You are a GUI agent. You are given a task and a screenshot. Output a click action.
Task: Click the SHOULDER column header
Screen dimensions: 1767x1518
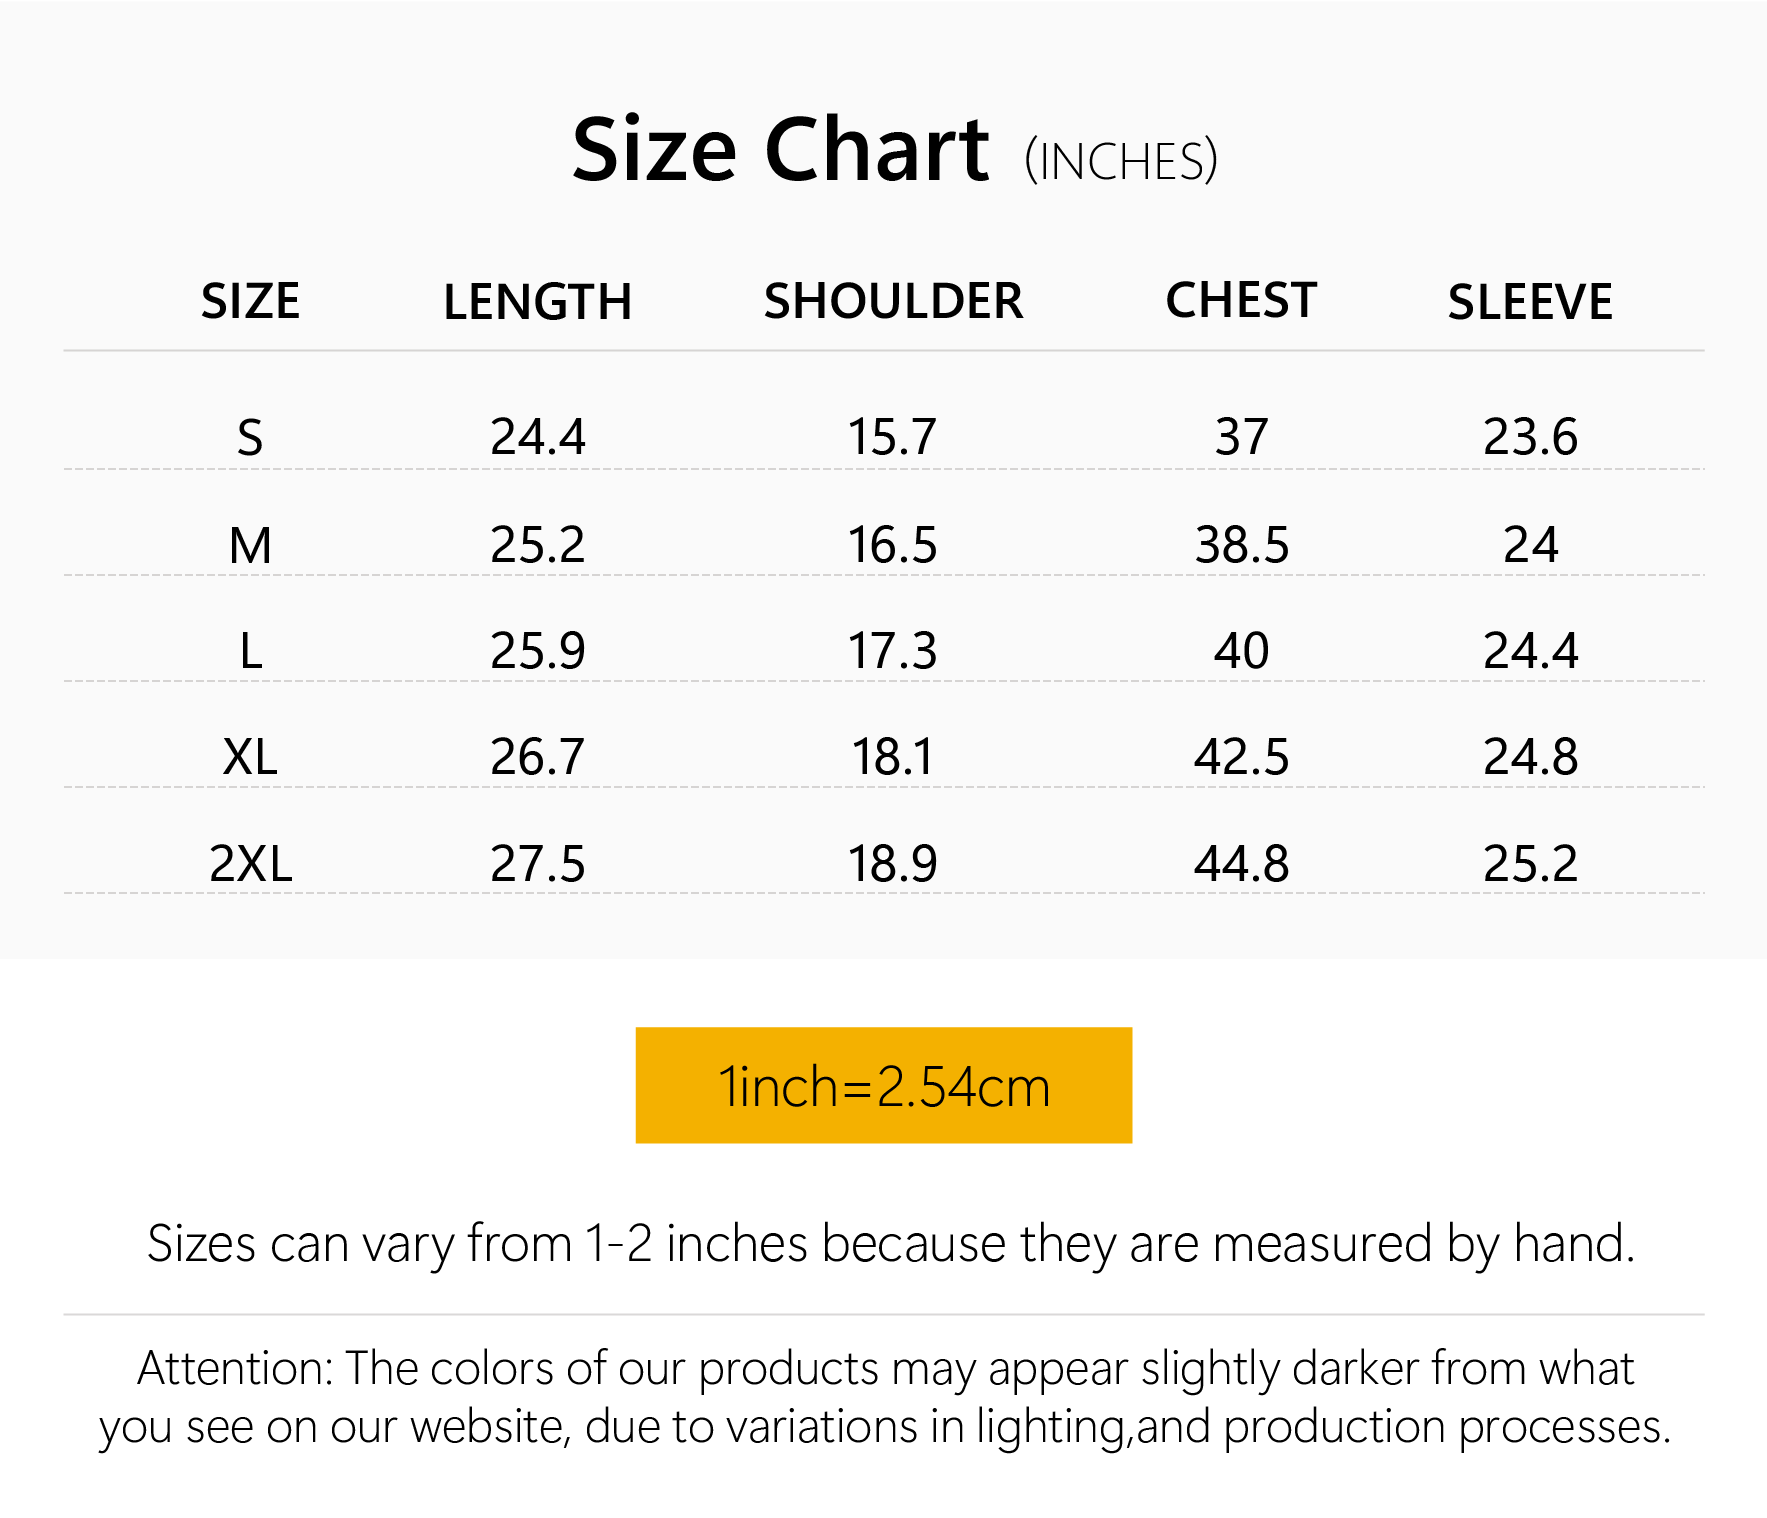tap(893, 301)
